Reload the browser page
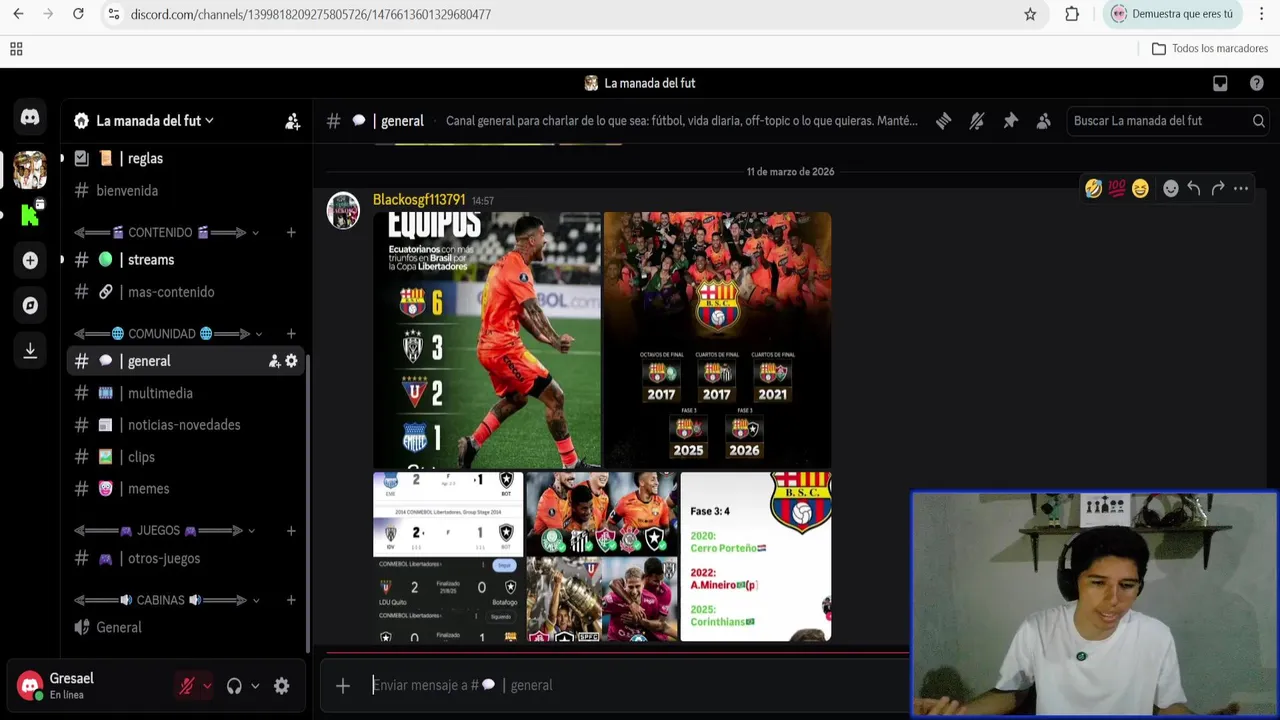This screenshot has width=1280, height=720. 78,14
